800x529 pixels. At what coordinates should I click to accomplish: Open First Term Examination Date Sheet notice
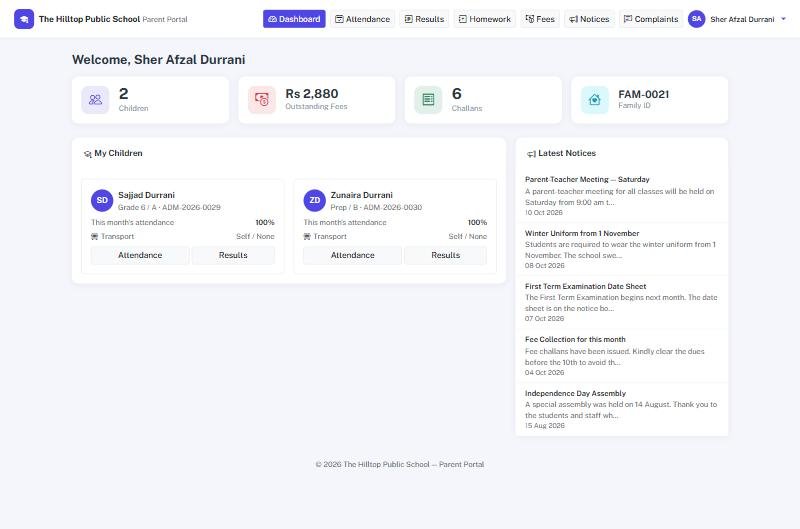click(x=586, y=286)
